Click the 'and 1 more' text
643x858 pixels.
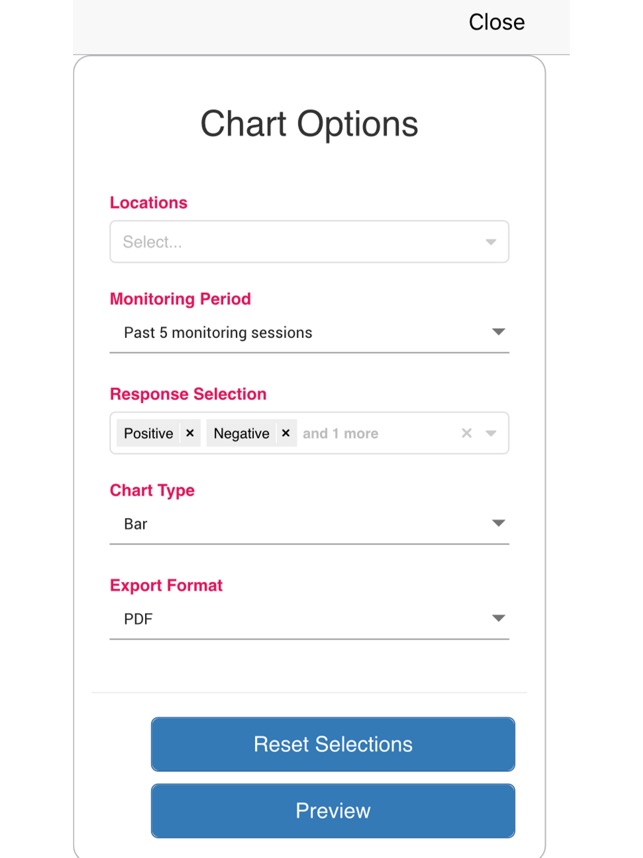[x=340, y=434]
